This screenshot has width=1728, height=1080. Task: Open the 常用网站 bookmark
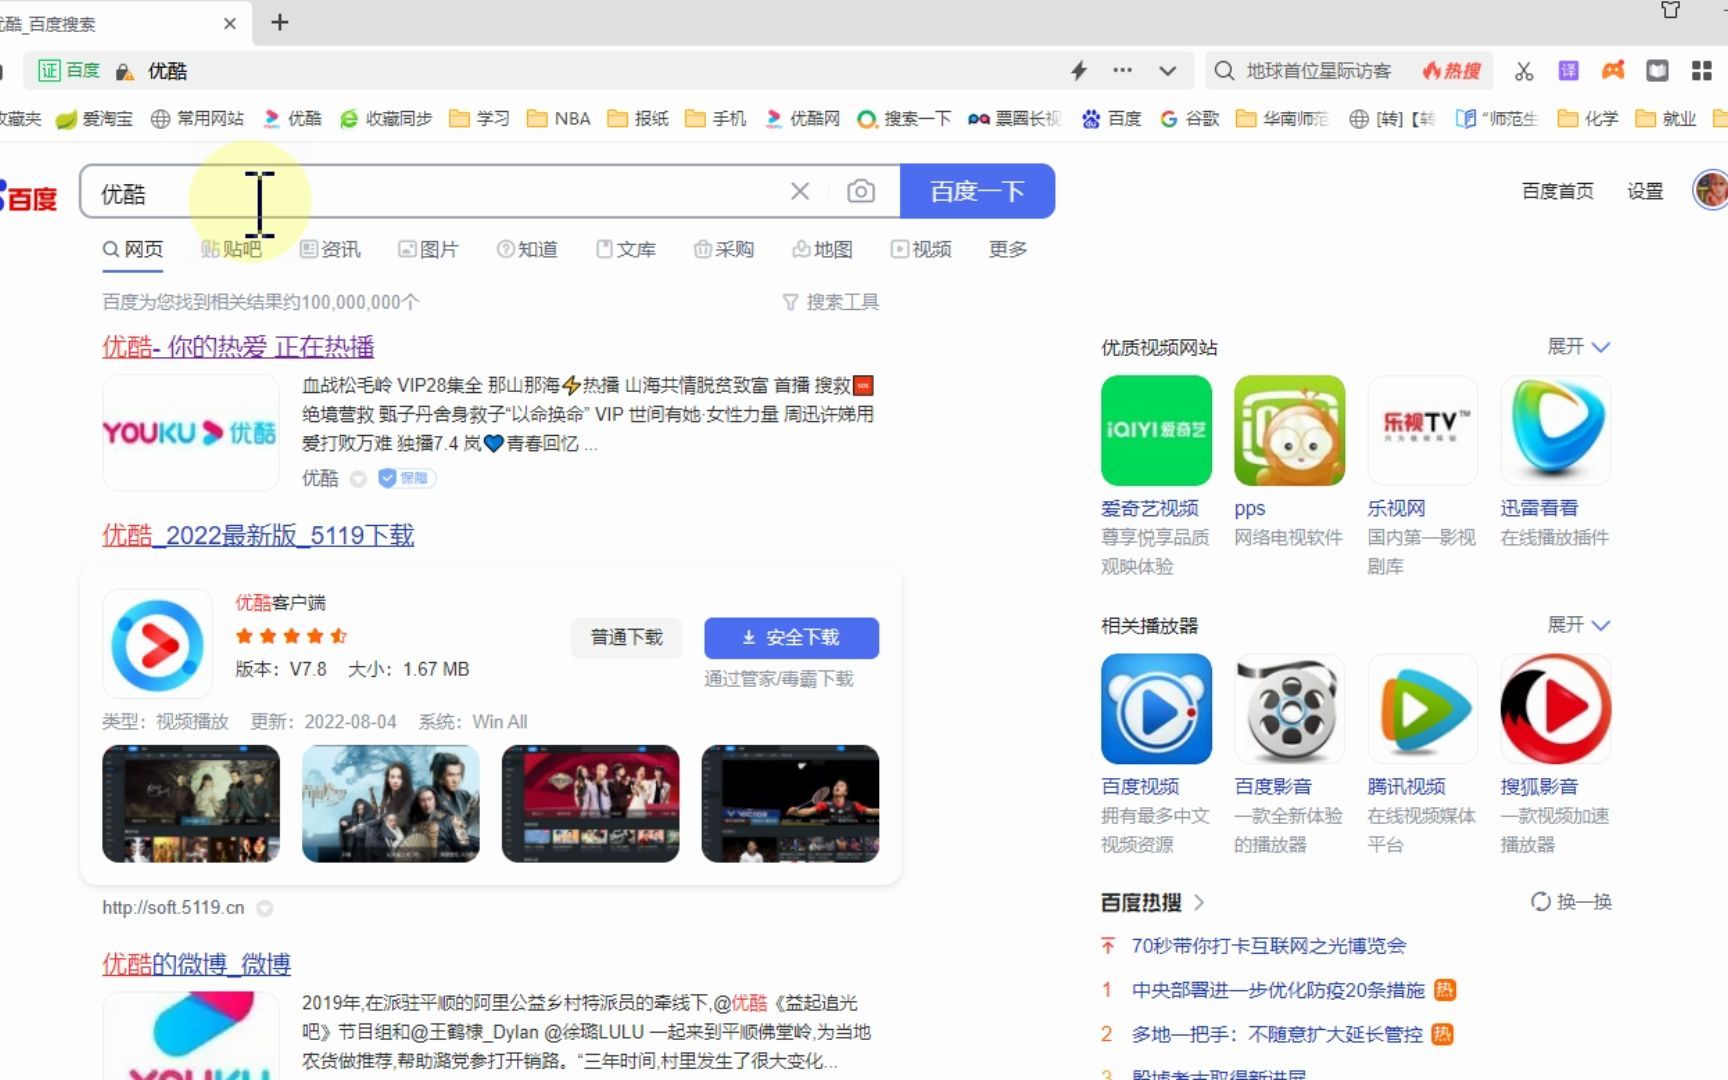pos(197,118)
